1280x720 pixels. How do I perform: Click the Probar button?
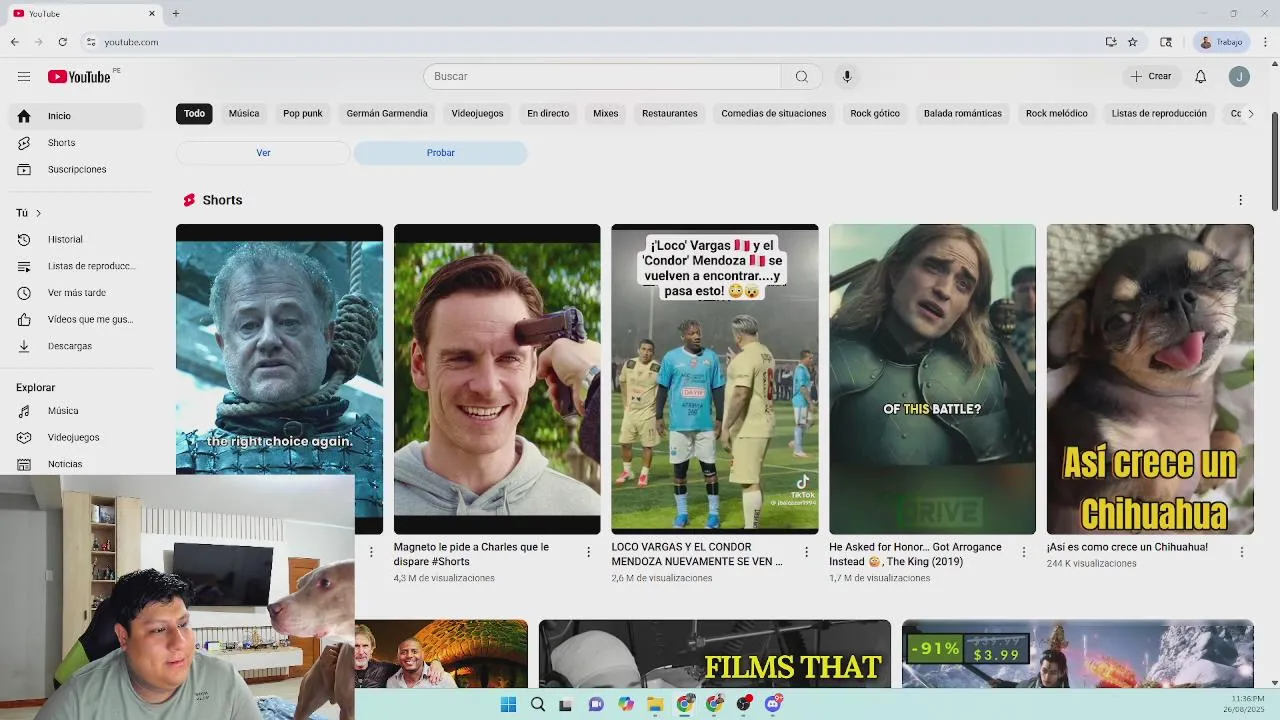coord(440,153)
